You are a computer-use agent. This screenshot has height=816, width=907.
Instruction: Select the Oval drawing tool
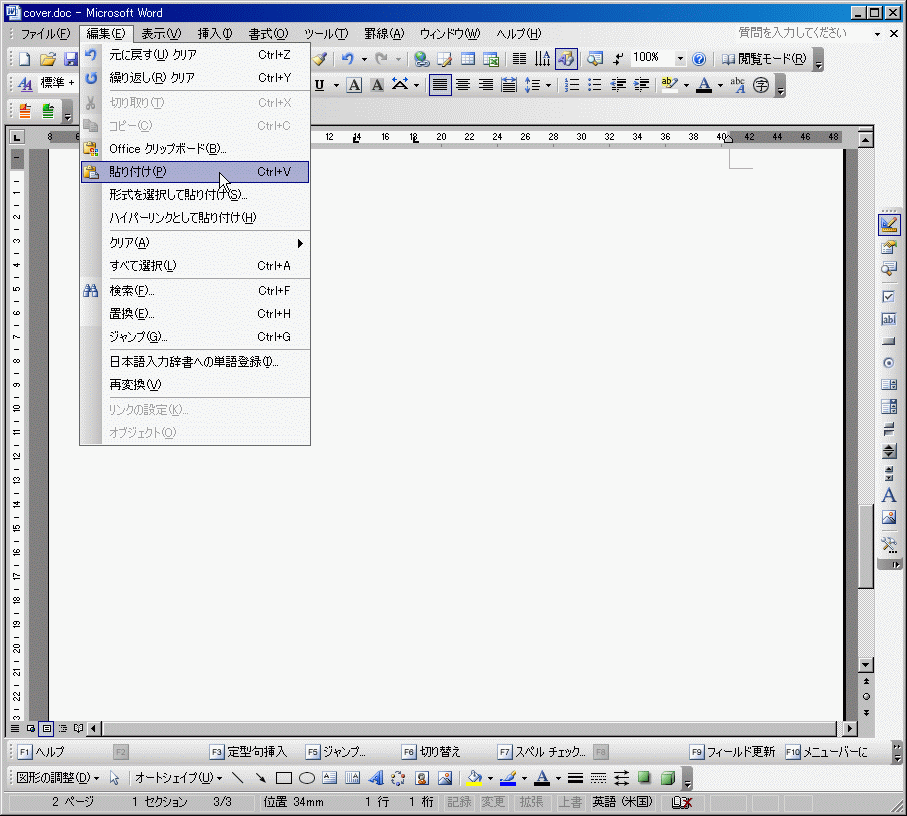pyautogui.click(x=307, y=778)
